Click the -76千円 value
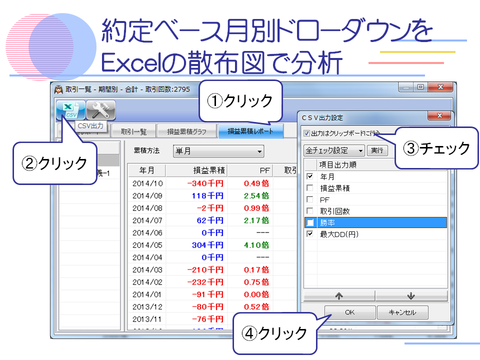This screenshot has width=480, height=360. pos(208,319)
